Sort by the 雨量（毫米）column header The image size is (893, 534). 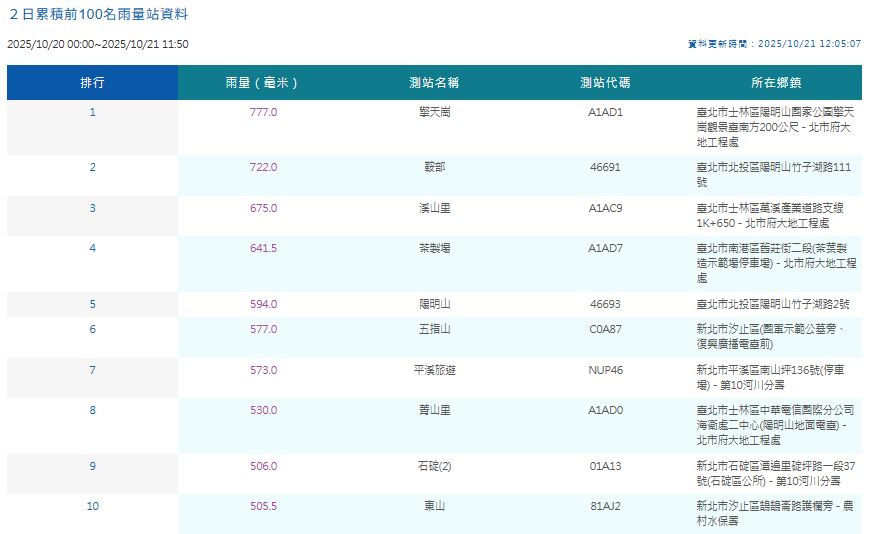(x=263, y=82)
